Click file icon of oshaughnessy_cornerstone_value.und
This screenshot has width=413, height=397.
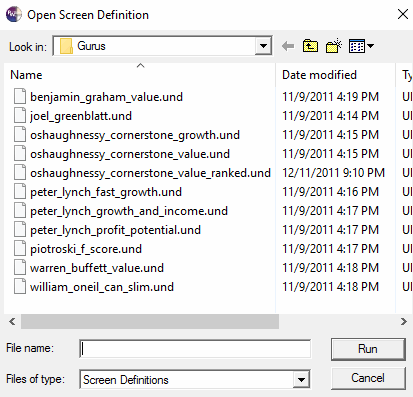point(20,154)
